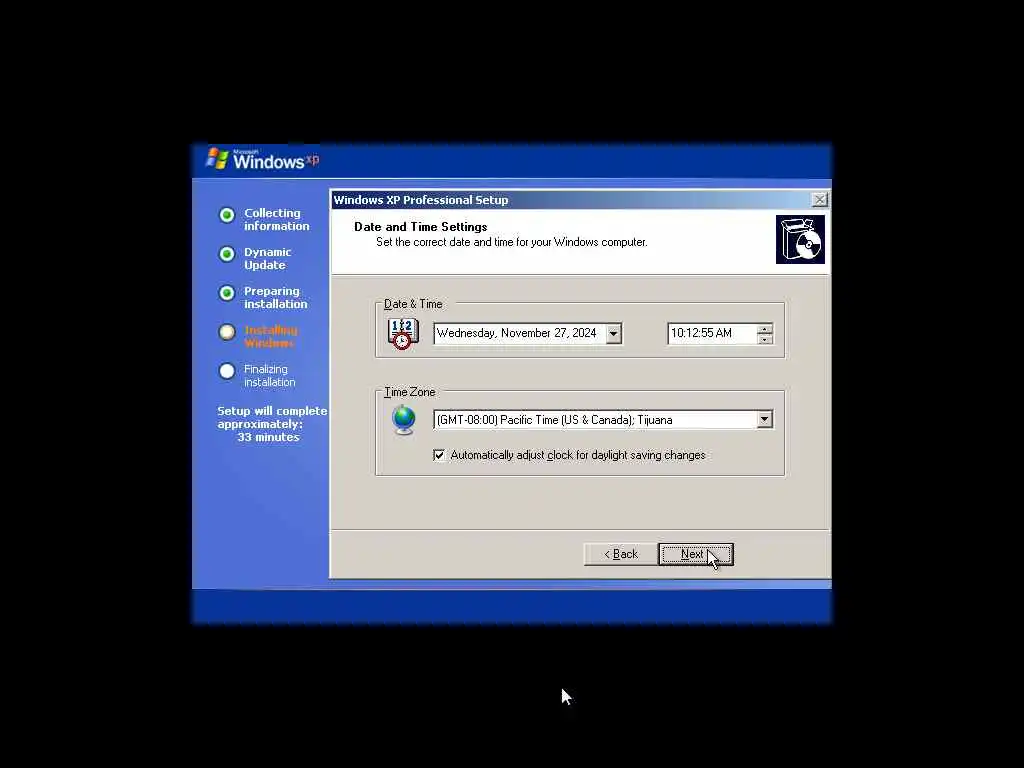
Task: Increase time with up spinner arrow
Action: click(764, 328)
